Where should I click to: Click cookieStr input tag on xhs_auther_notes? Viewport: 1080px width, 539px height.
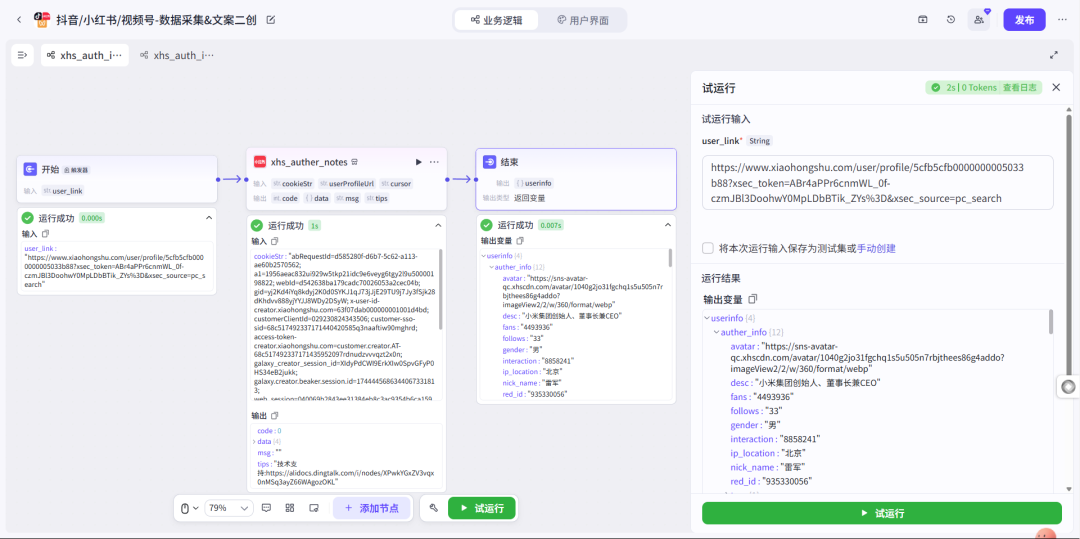click(293, 184)
